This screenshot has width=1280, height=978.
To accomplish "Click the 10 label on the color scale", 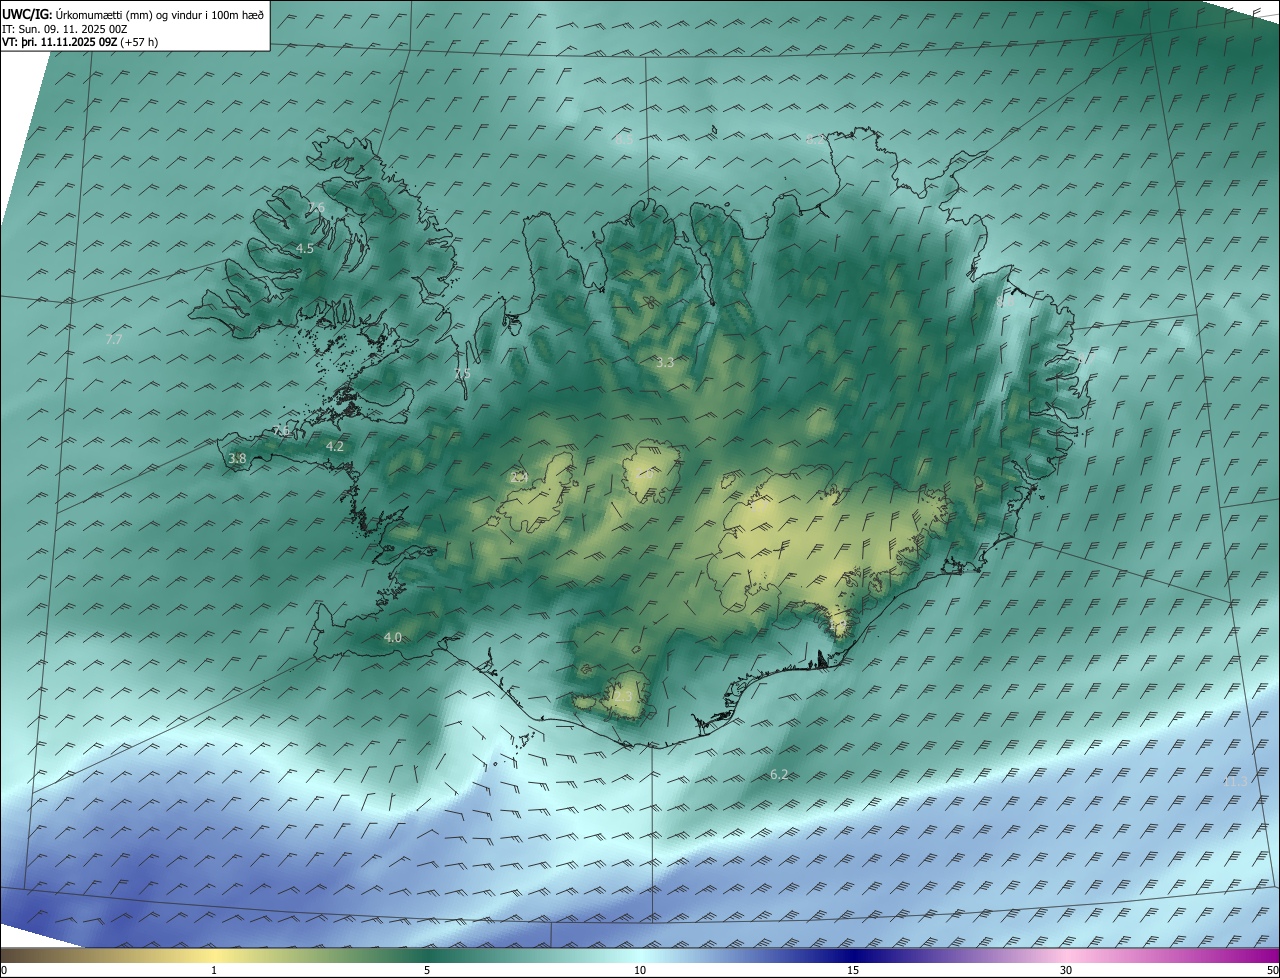I will coord(640,970).
